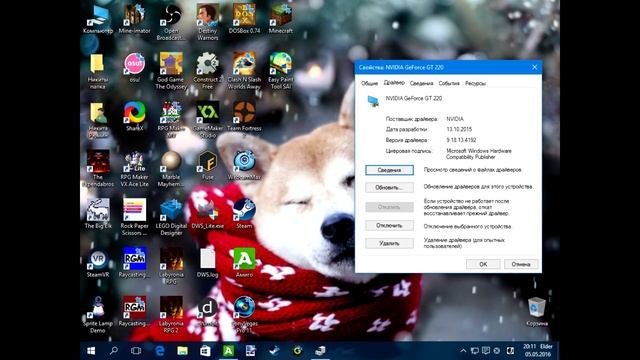Select The Big Elk icon
Viewport: 640px width, 360px height.
coord(98,213)
